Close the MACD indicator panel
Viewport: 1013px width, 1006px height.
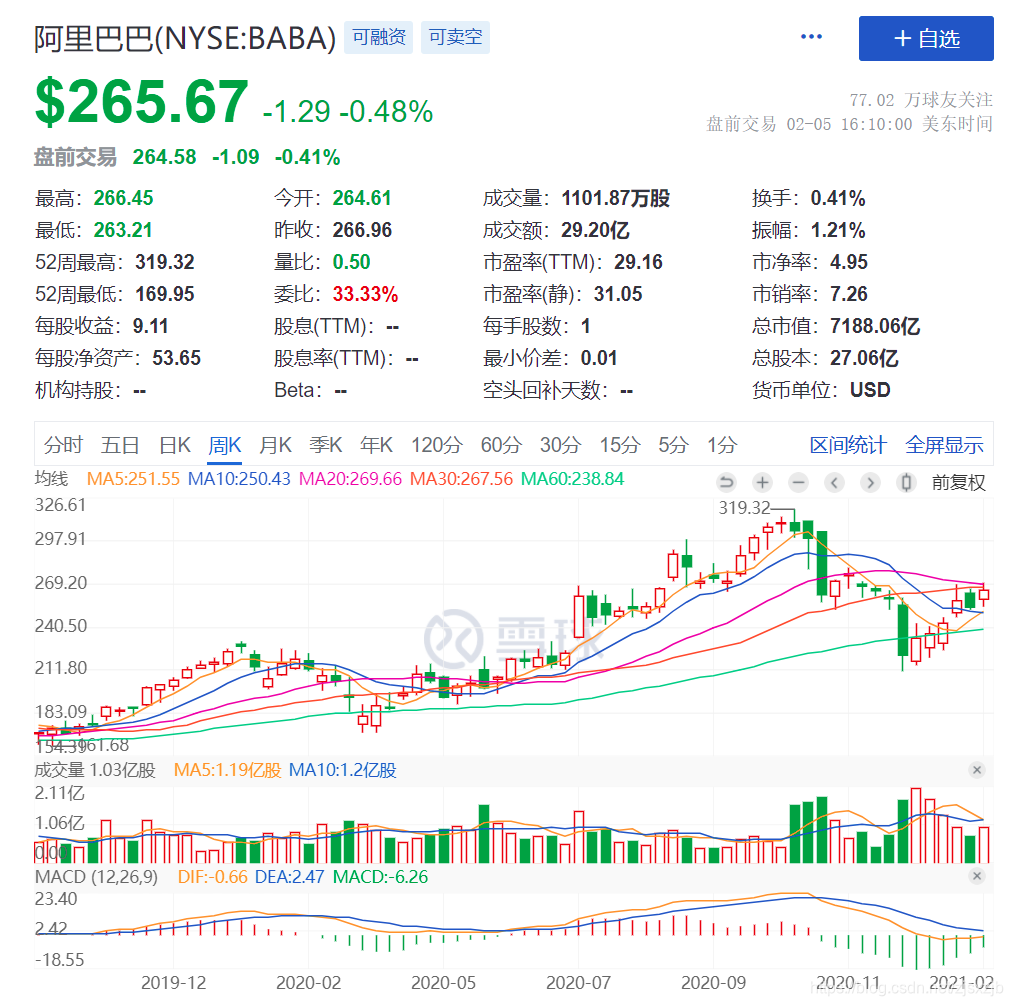(x=977, y=876)
